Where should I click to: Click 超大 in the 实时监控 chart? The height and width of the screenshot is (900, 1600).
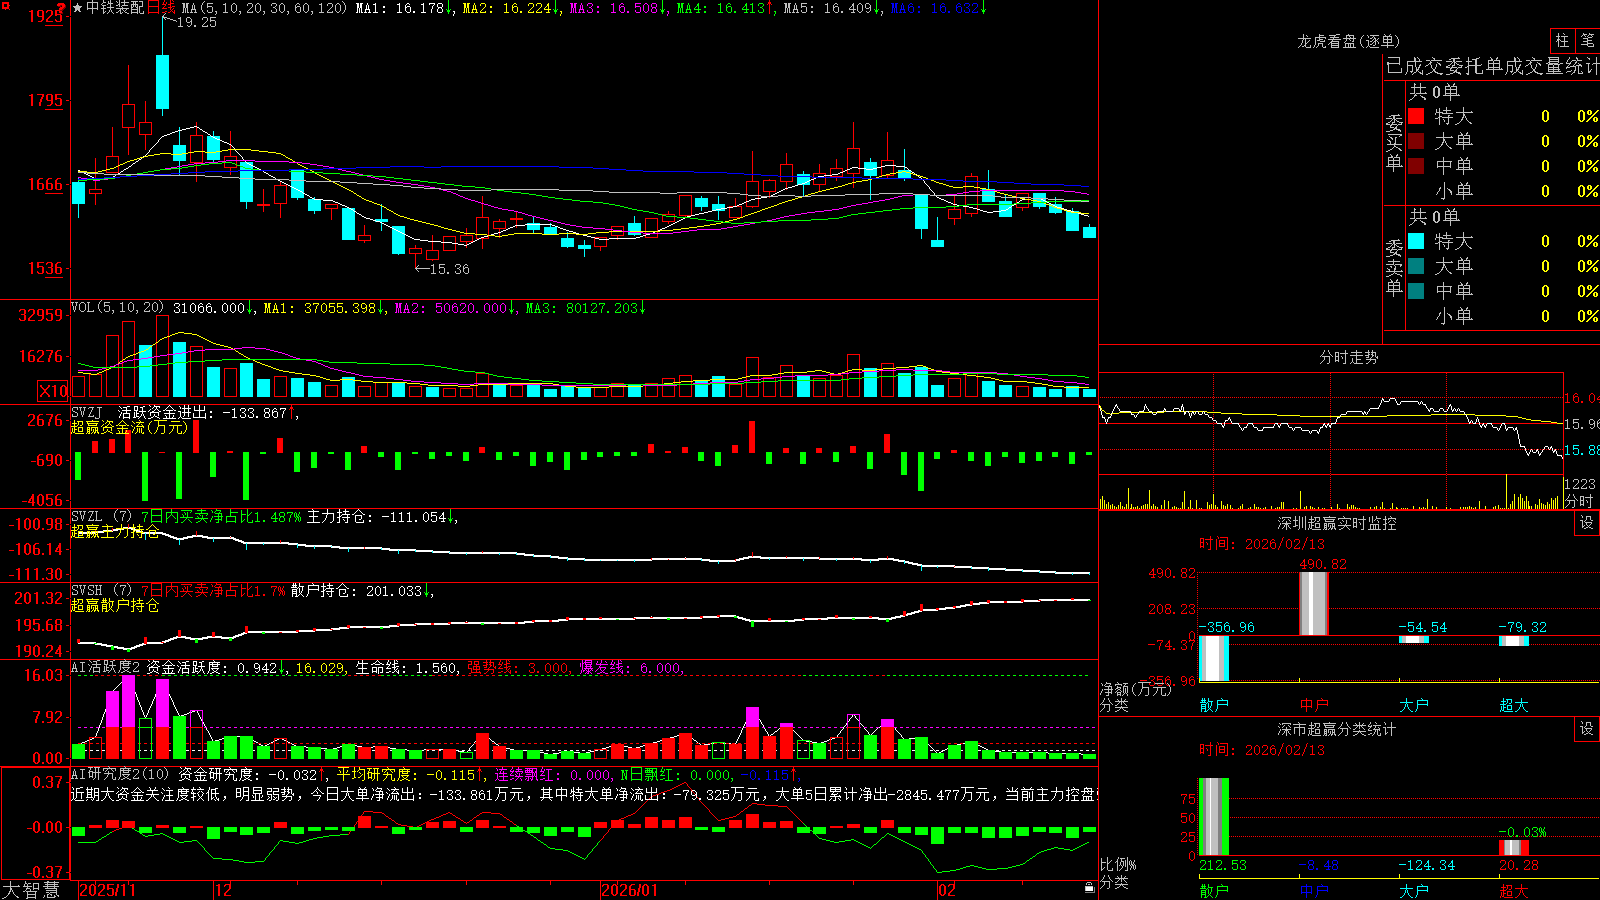1514,705
